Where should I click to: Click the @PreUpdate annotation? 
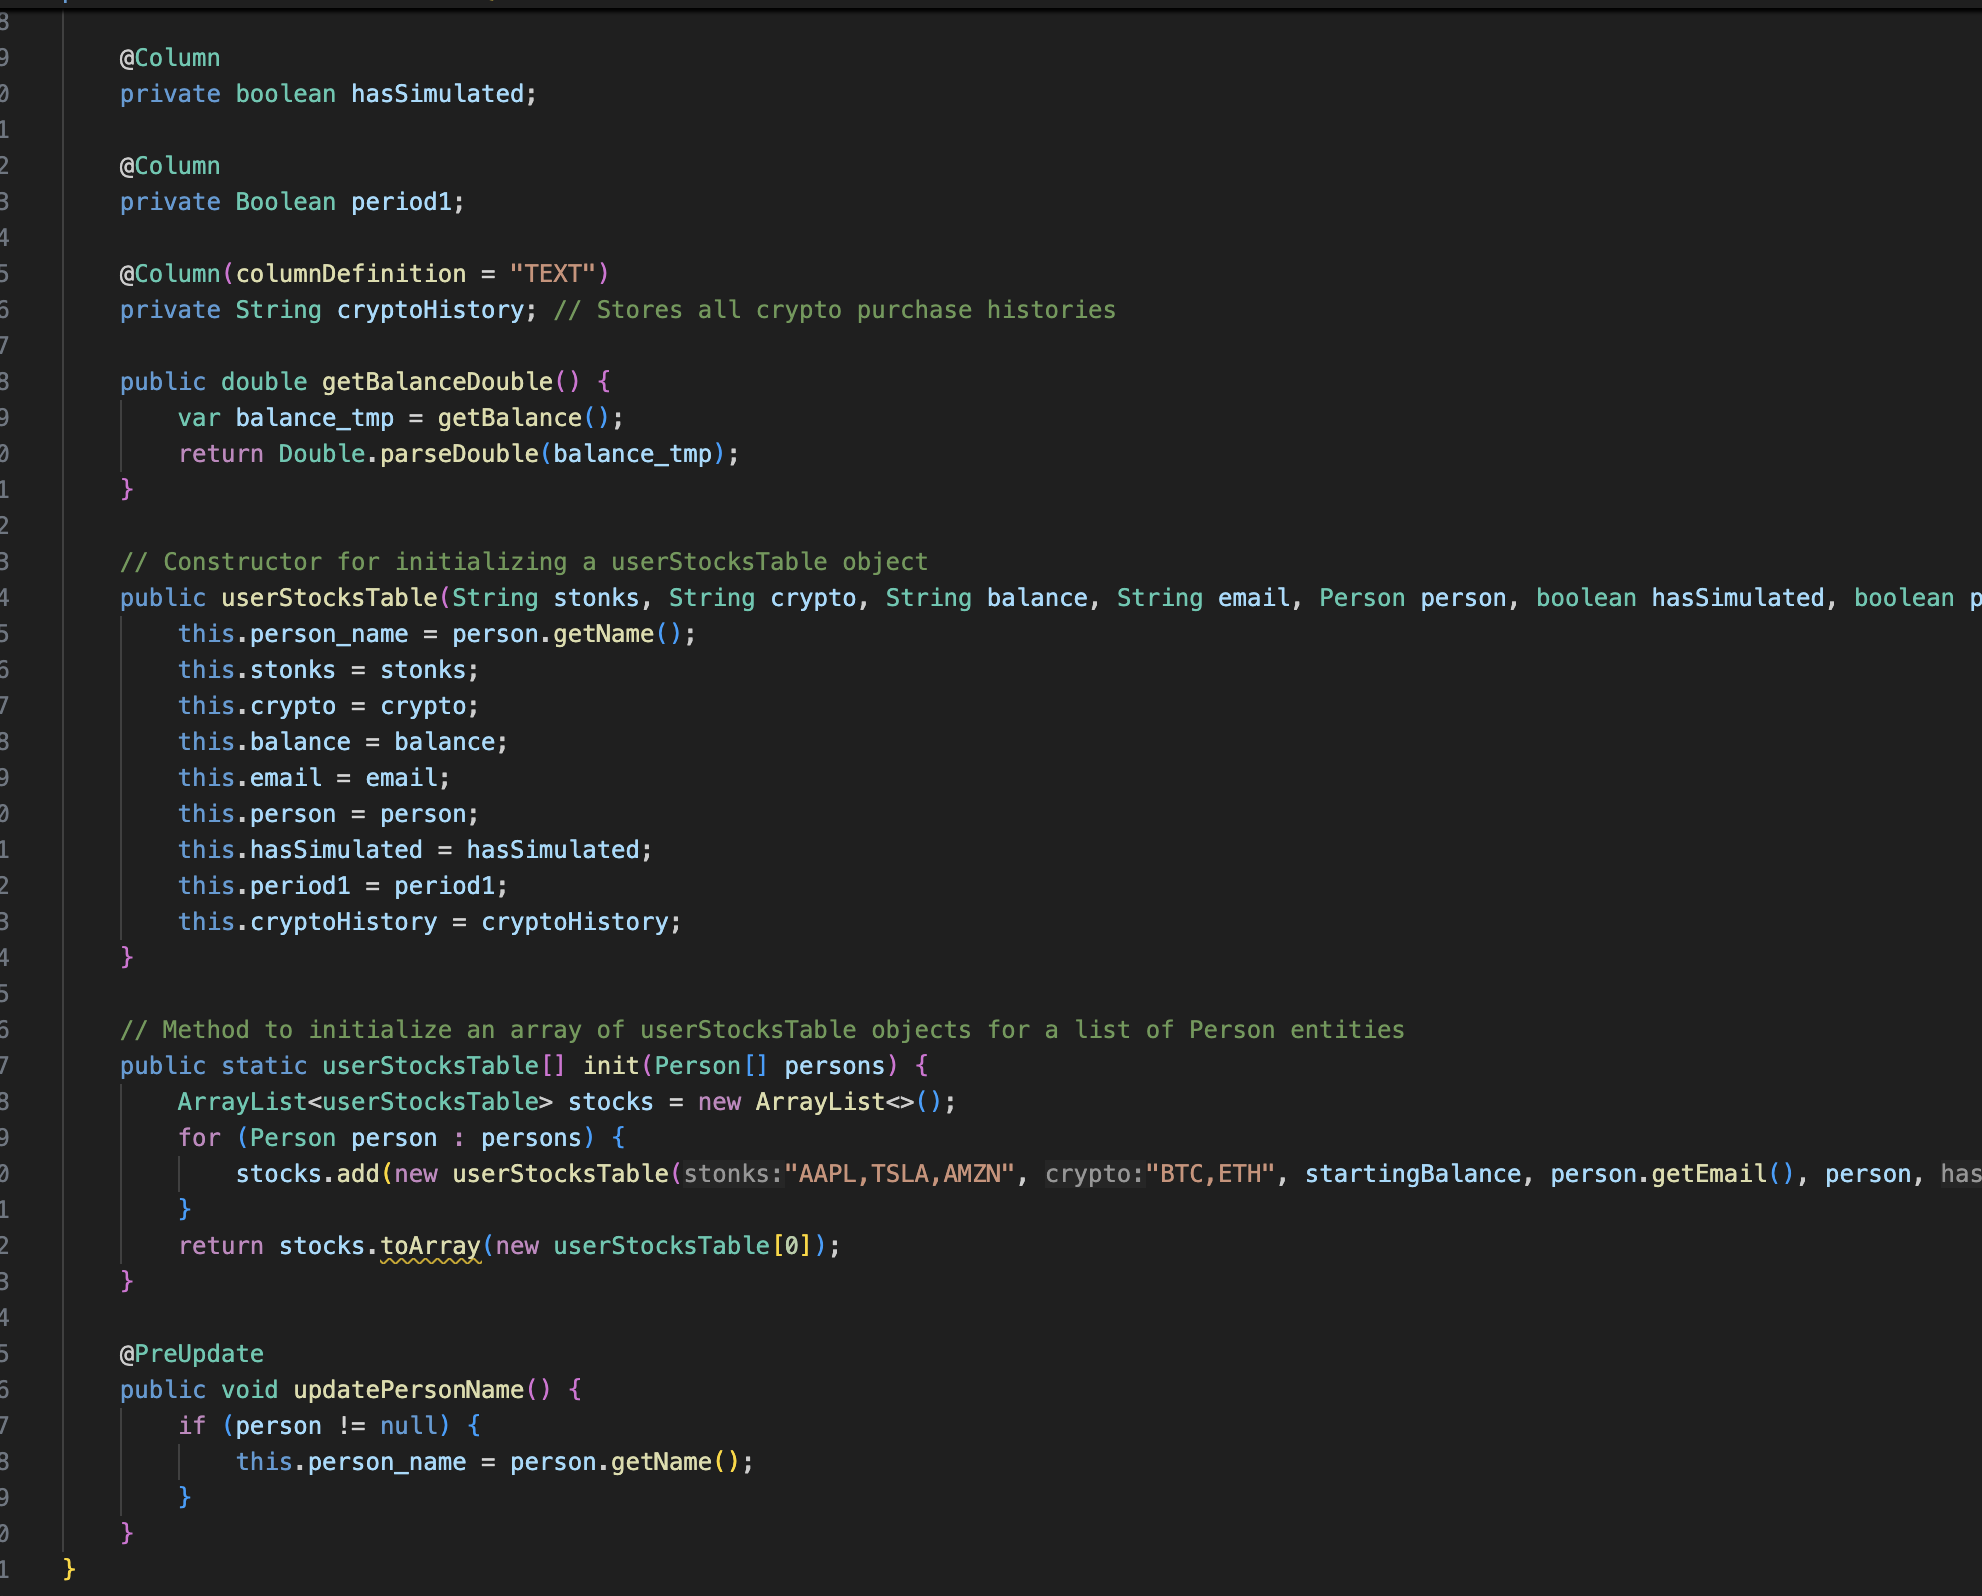click(192, 1354)
